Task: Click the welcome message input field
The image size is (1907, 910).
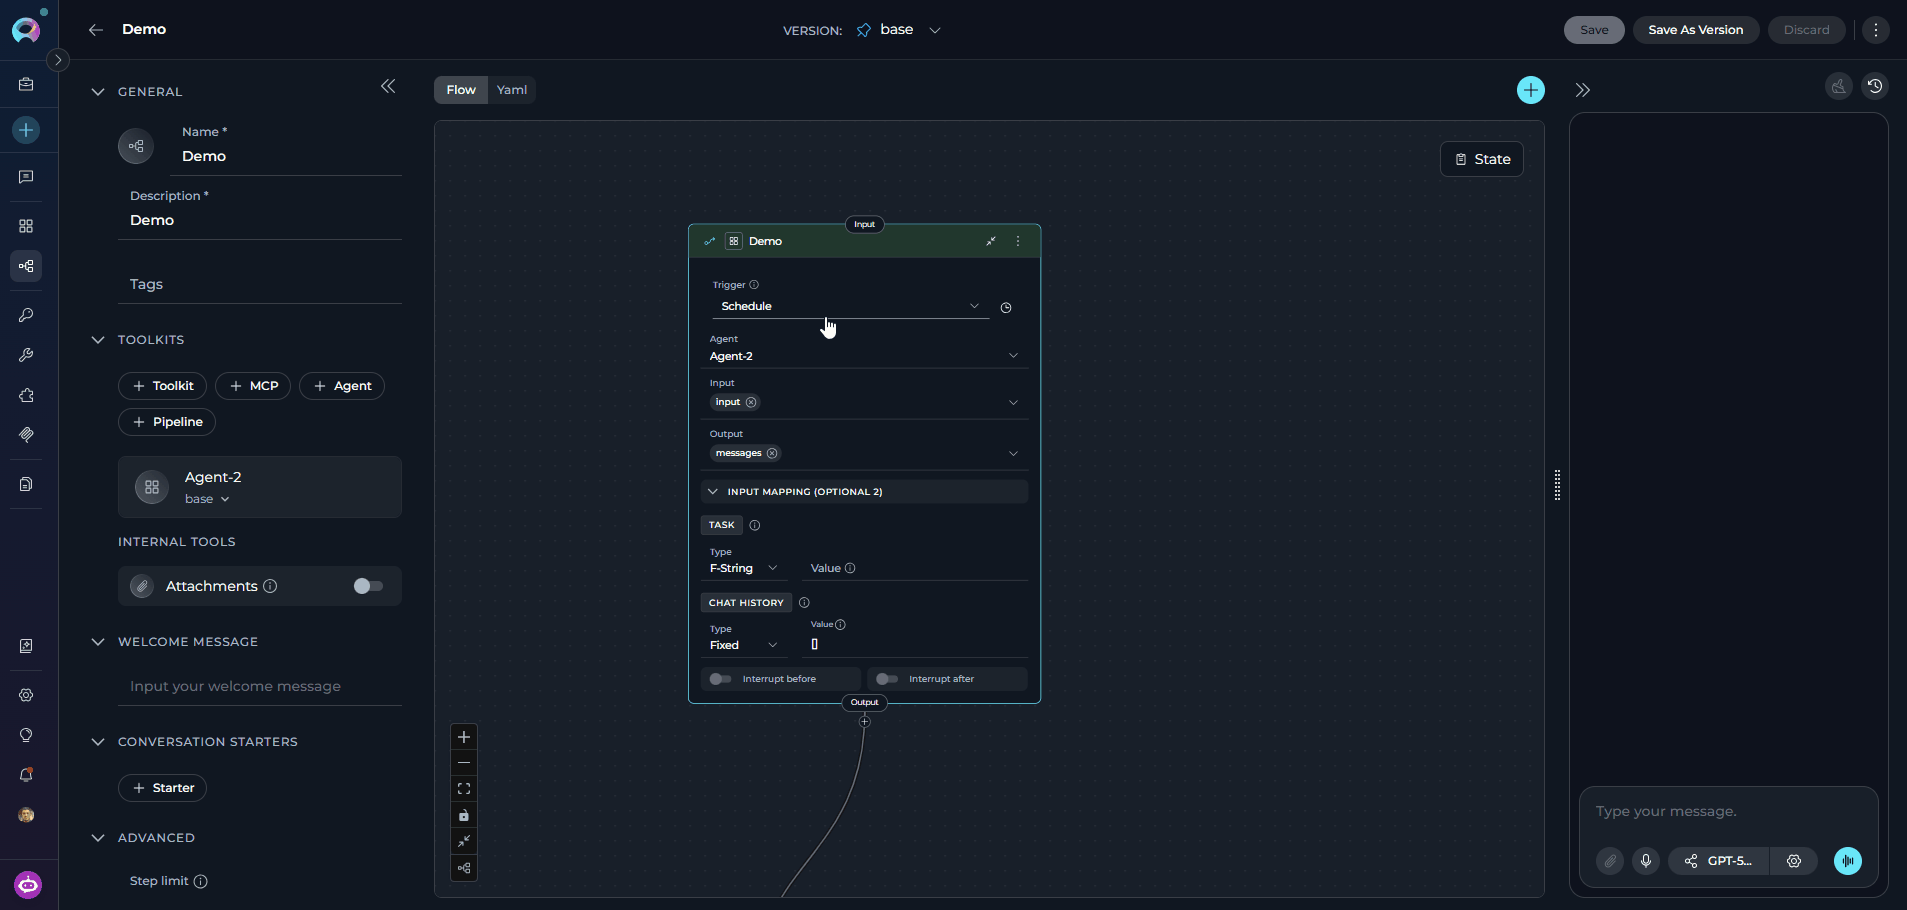Action: point(260,686)
